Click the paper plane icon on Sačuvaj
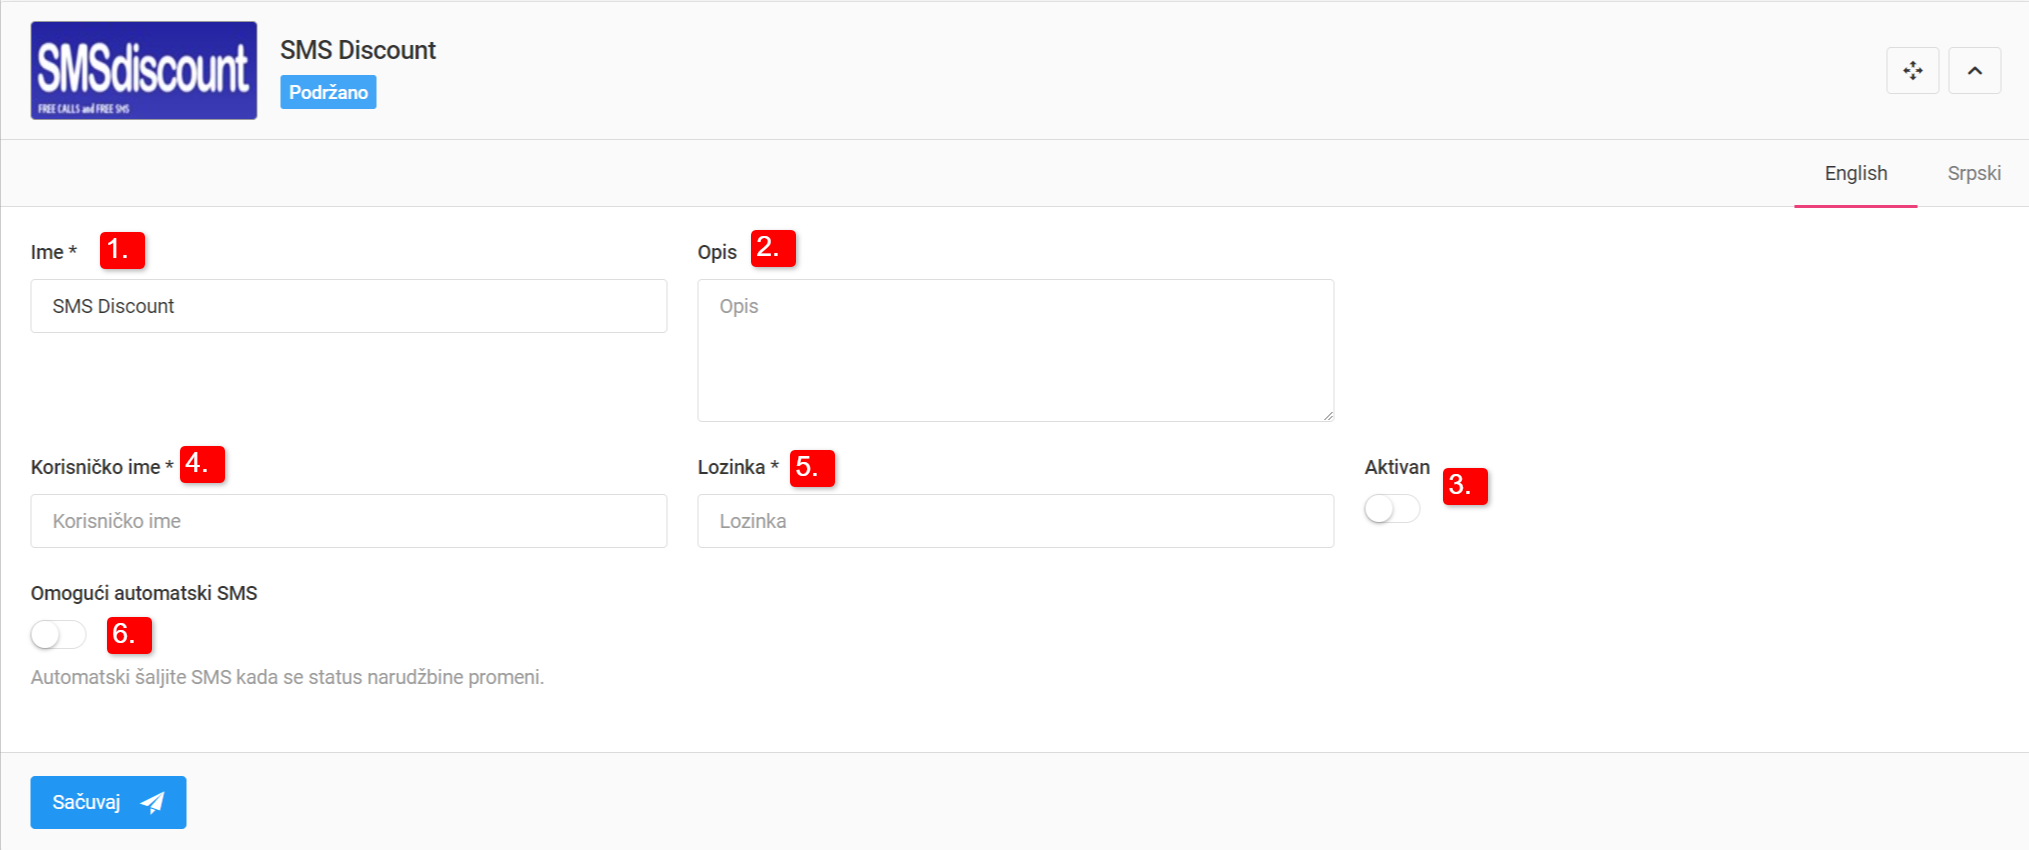The image size is (2029, 850). [153, 802]
